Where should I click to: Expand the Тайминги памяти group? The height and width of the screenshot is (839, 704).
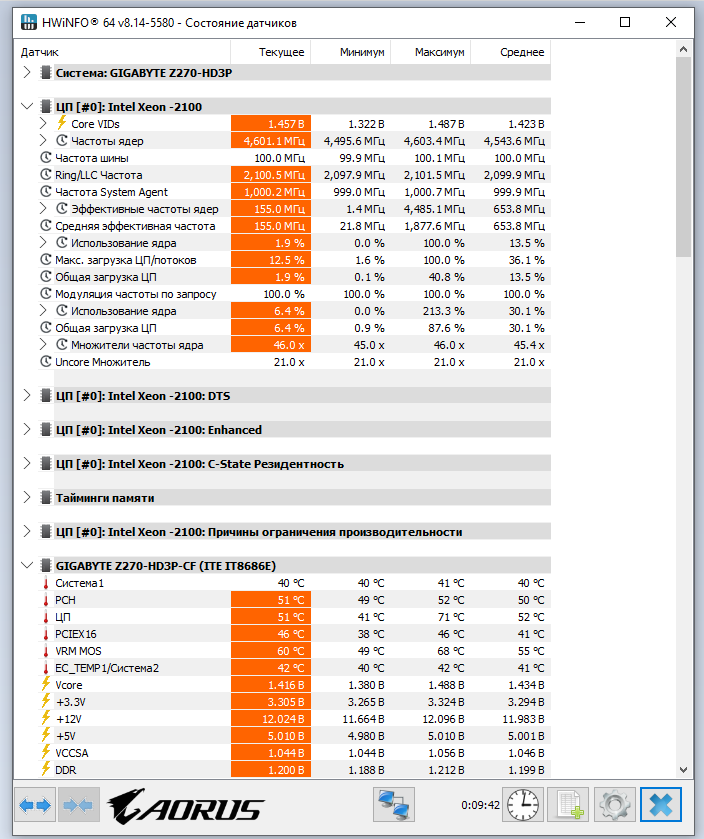pyautogui.click(x=27, y=498)
